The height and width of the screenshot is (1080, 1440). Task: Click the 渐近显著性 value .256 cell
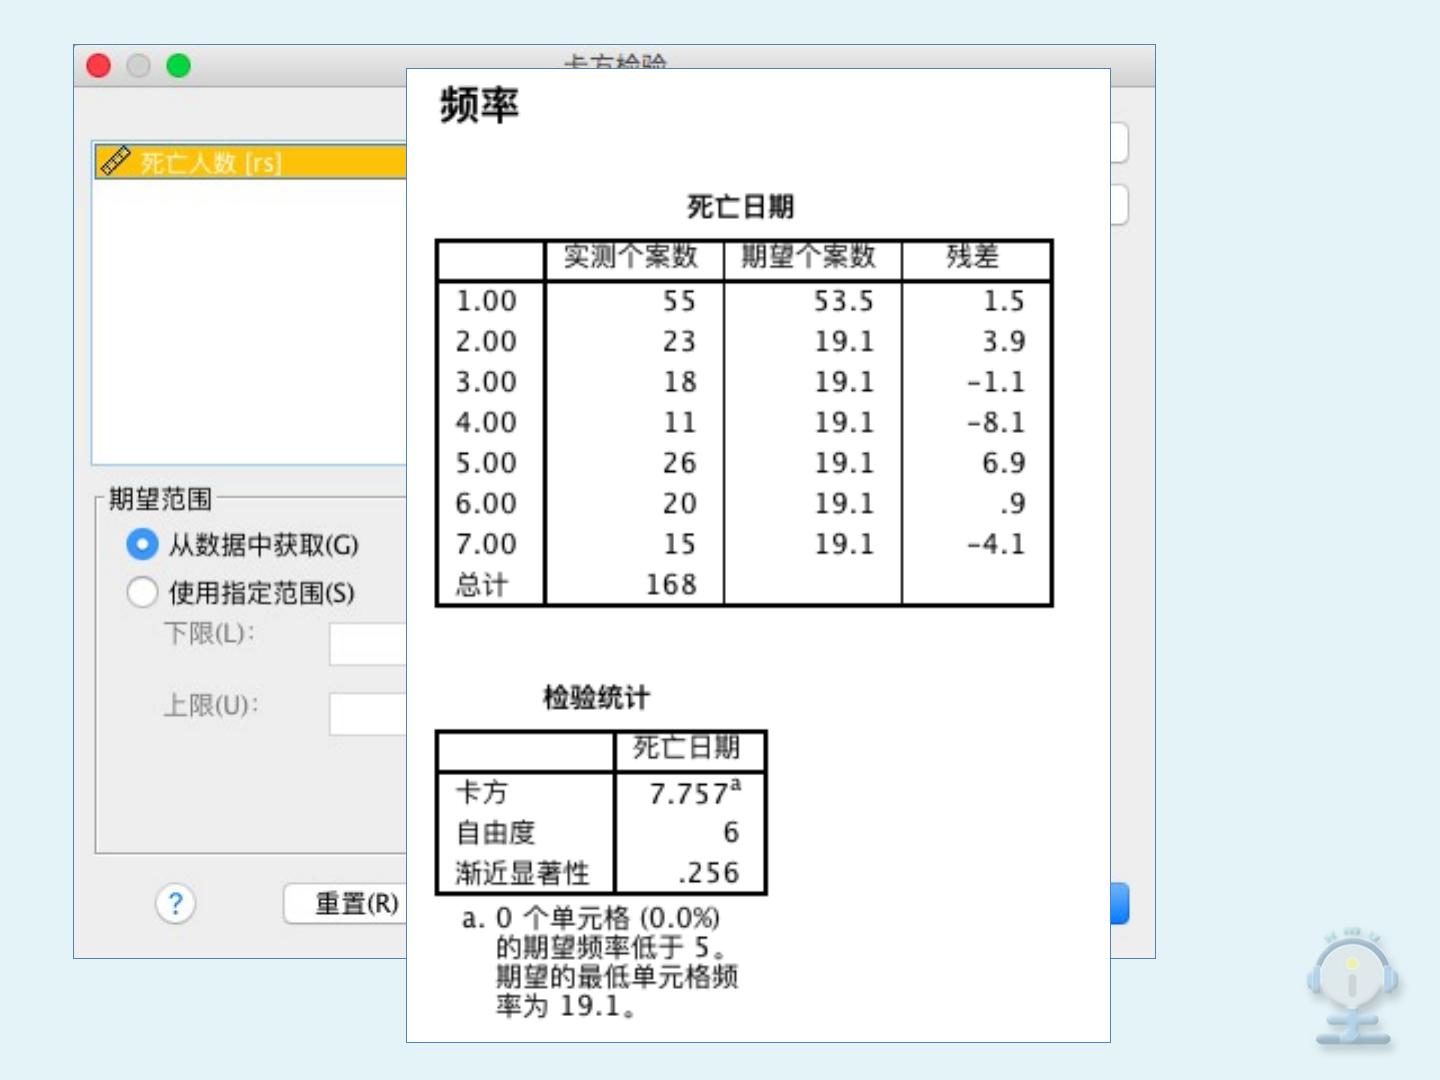click(x=708, y=873)
